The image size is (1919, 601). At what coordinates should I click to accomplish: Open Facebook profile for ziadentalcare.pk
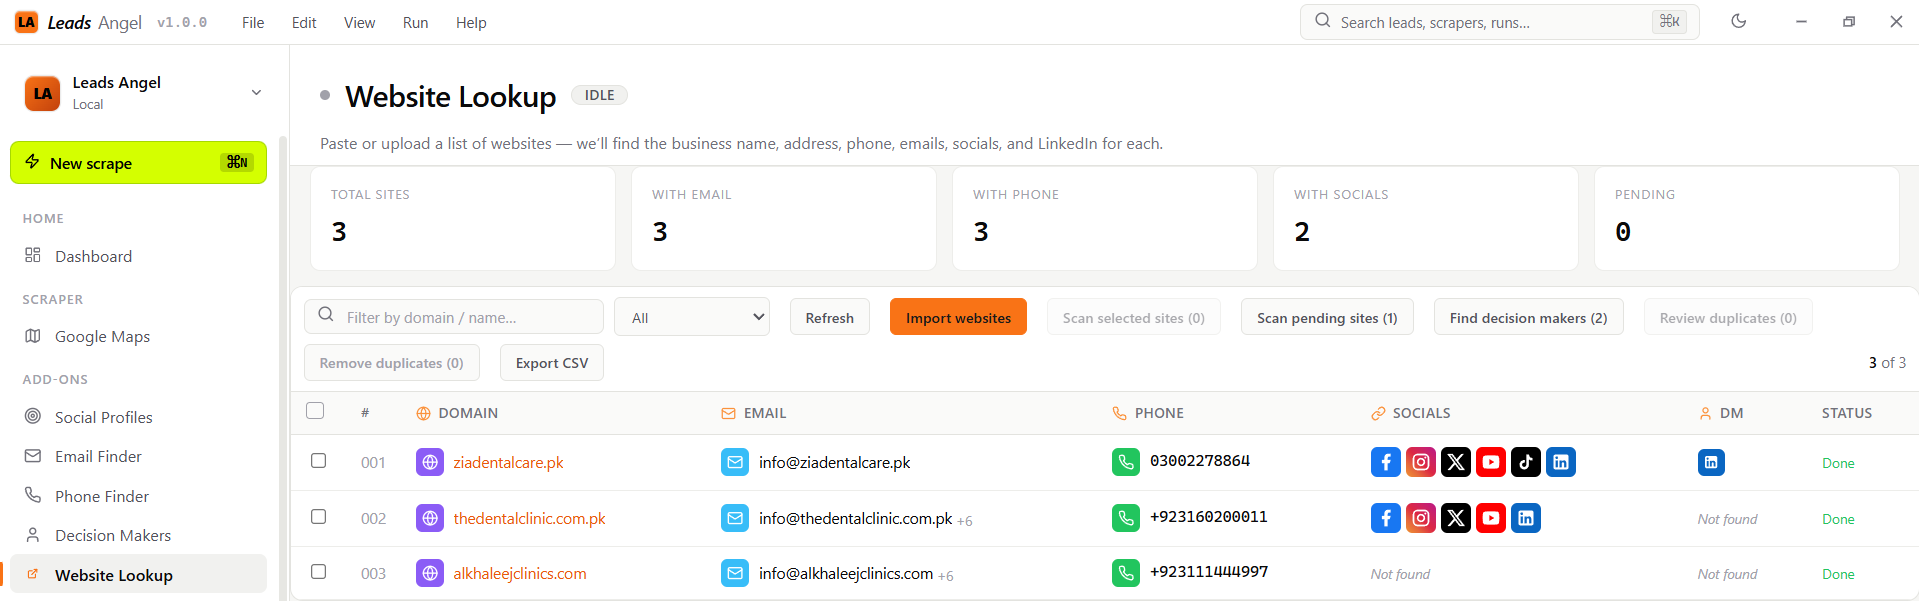(x=1386, y=462)
